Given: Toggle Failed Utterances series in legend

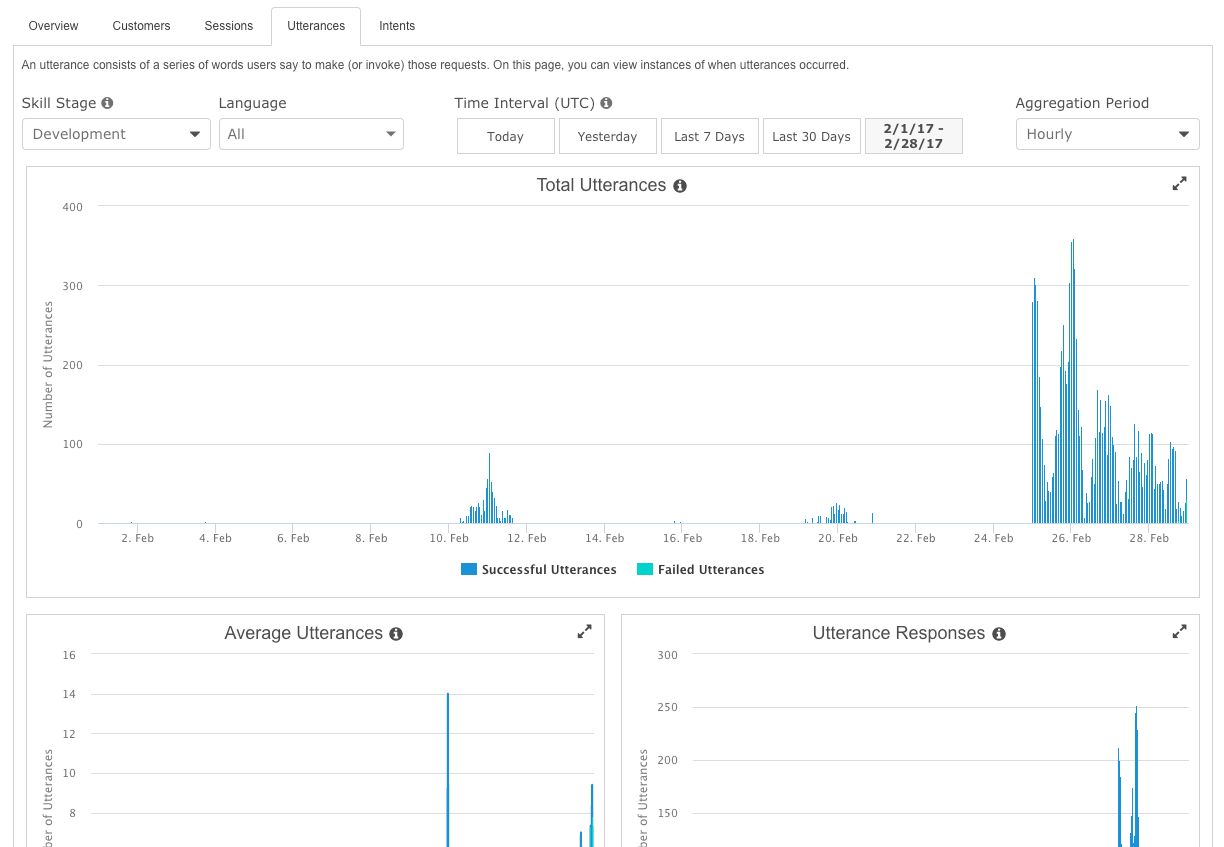Looking at the screenshot, I should pos(700,570).
